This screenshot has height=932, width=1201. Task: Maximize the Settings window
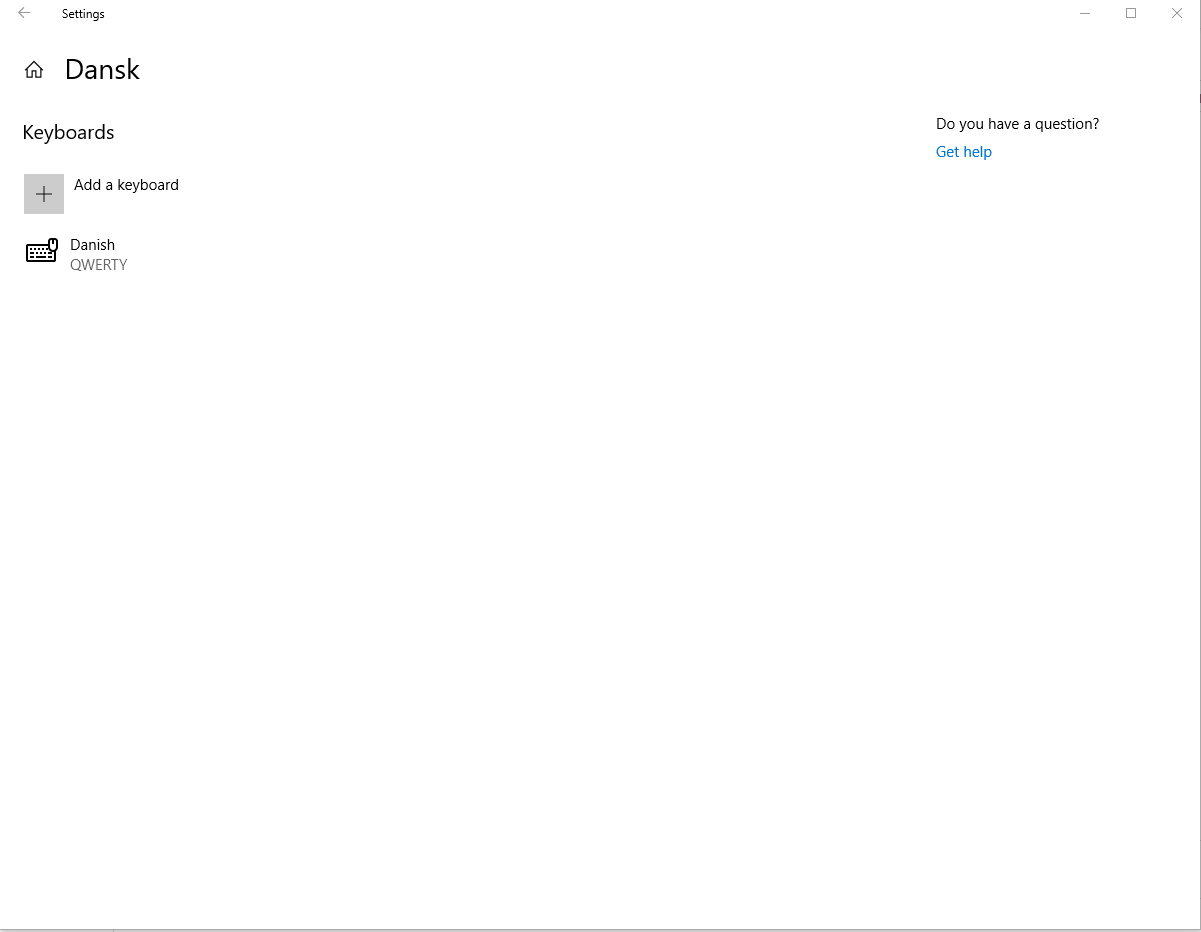click(x=1131, y=13)
